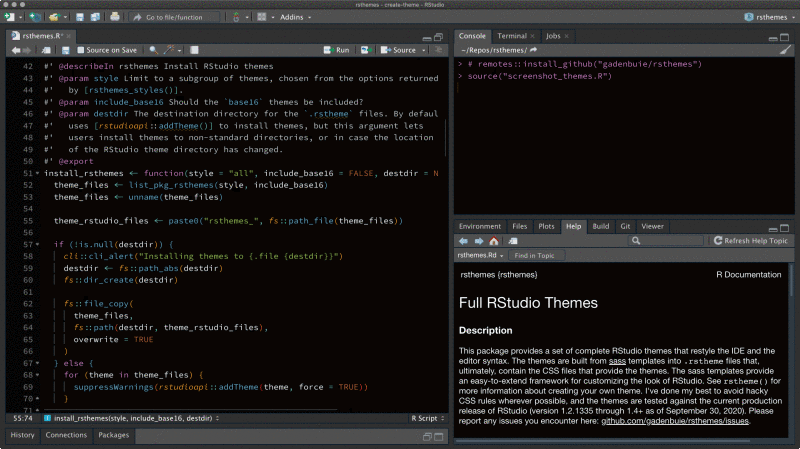Image resolution: width=800 pixels, height=449 pixels.
Task: Re-run the previous code region icon
Action: coord(365,50)
